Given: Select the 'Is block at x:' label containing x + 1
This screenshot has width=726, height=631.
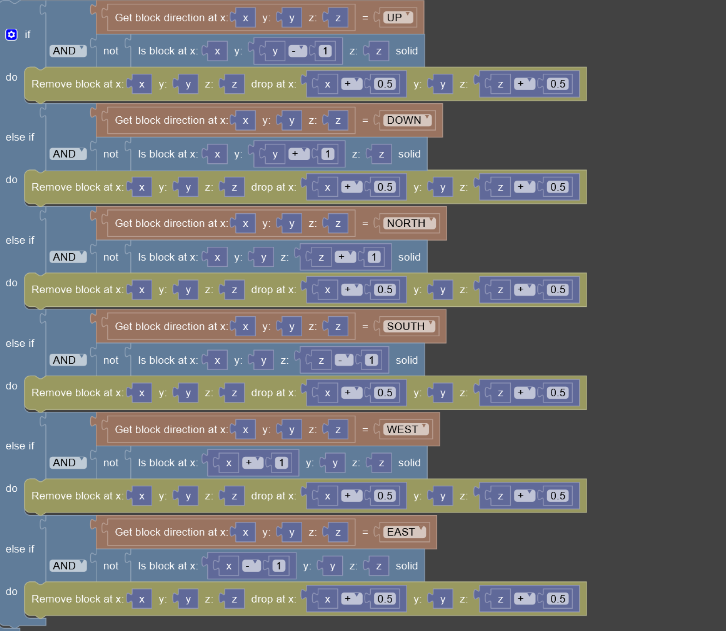Looking at the screenshot, I should pos(168,463).
